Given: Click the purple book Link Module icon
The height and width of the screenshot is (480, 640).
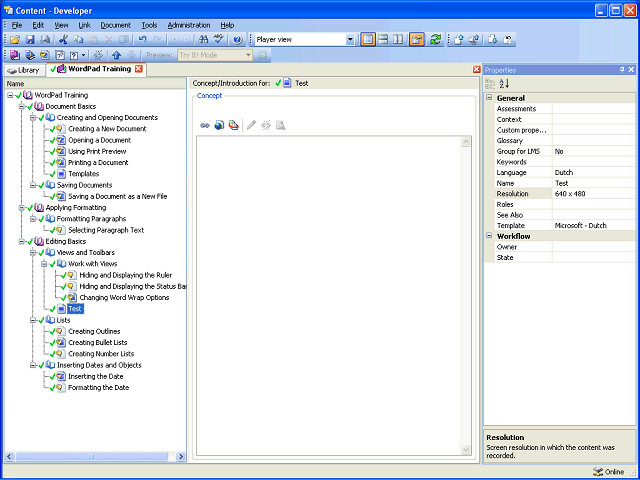Looking at the screenshot, I should tap(15, 55).
